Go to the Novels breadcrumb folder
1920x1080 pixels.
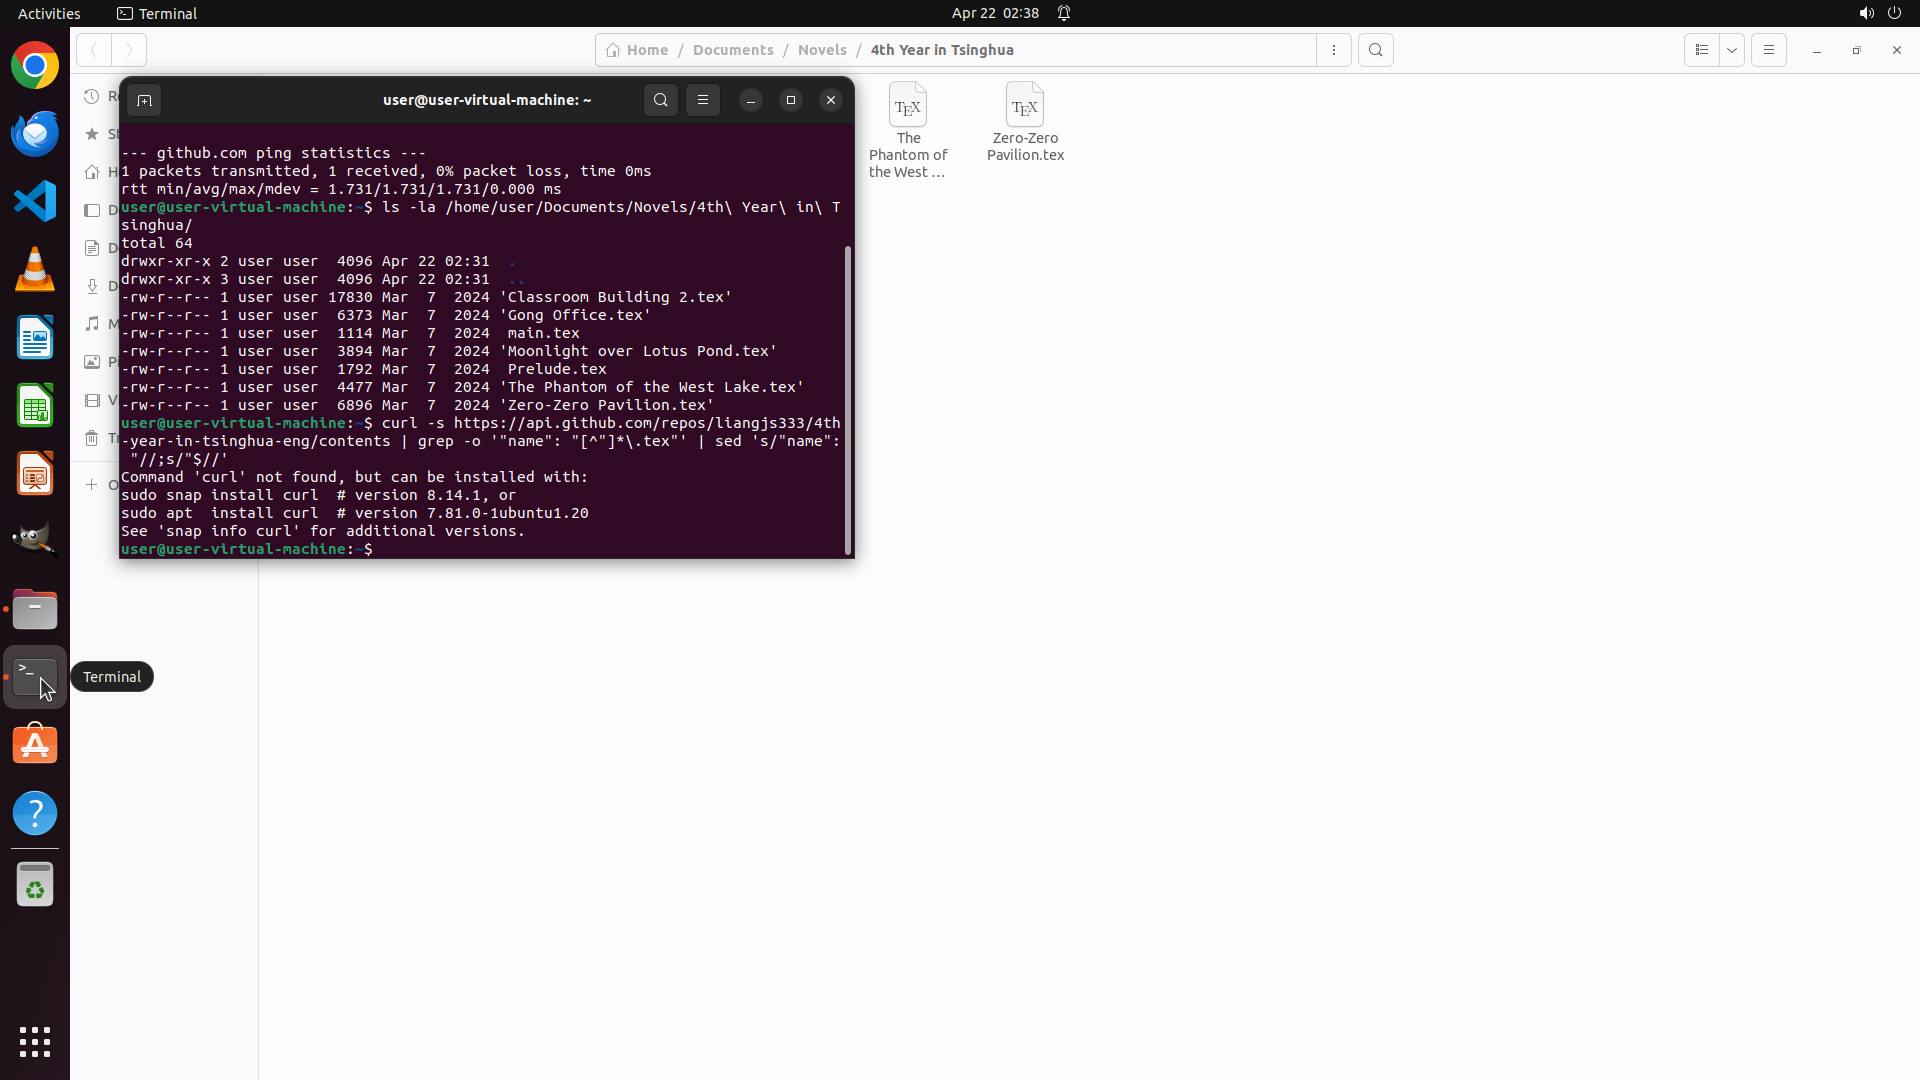coord(822,50)
